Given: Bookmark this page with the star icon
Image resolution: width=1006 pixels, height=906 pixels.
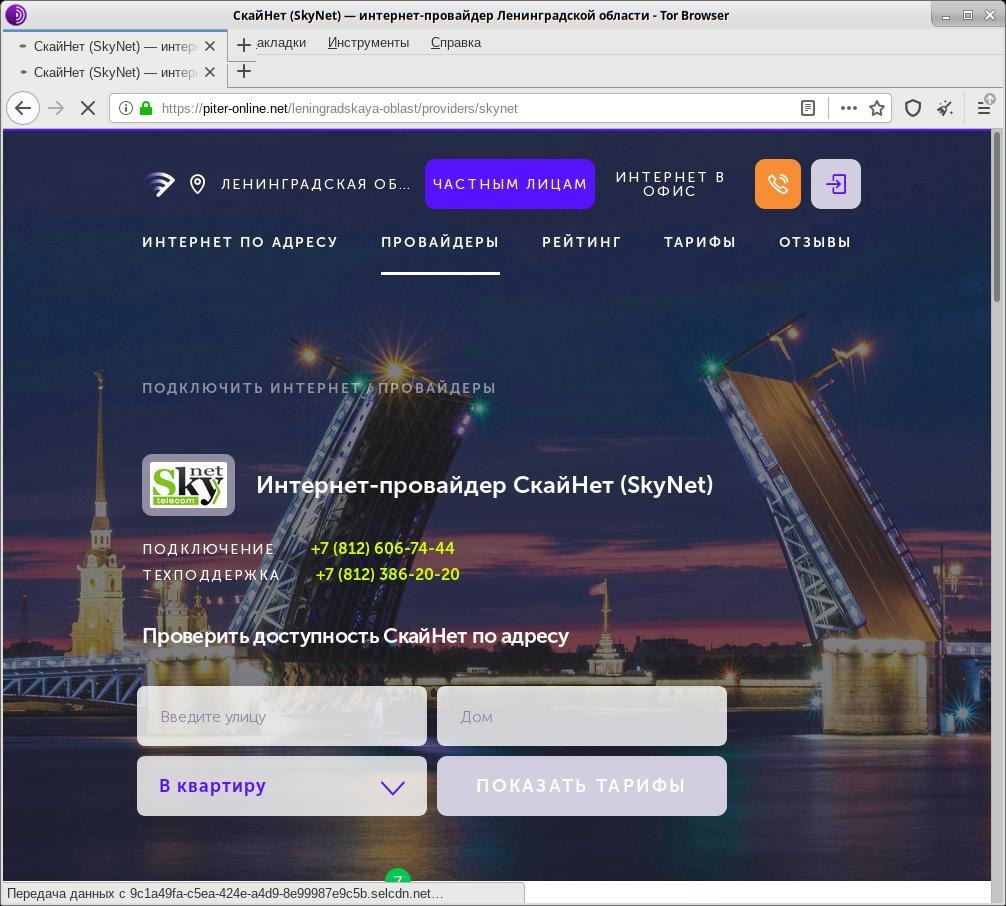Looking at the screenshot, I should coord(877,108).
